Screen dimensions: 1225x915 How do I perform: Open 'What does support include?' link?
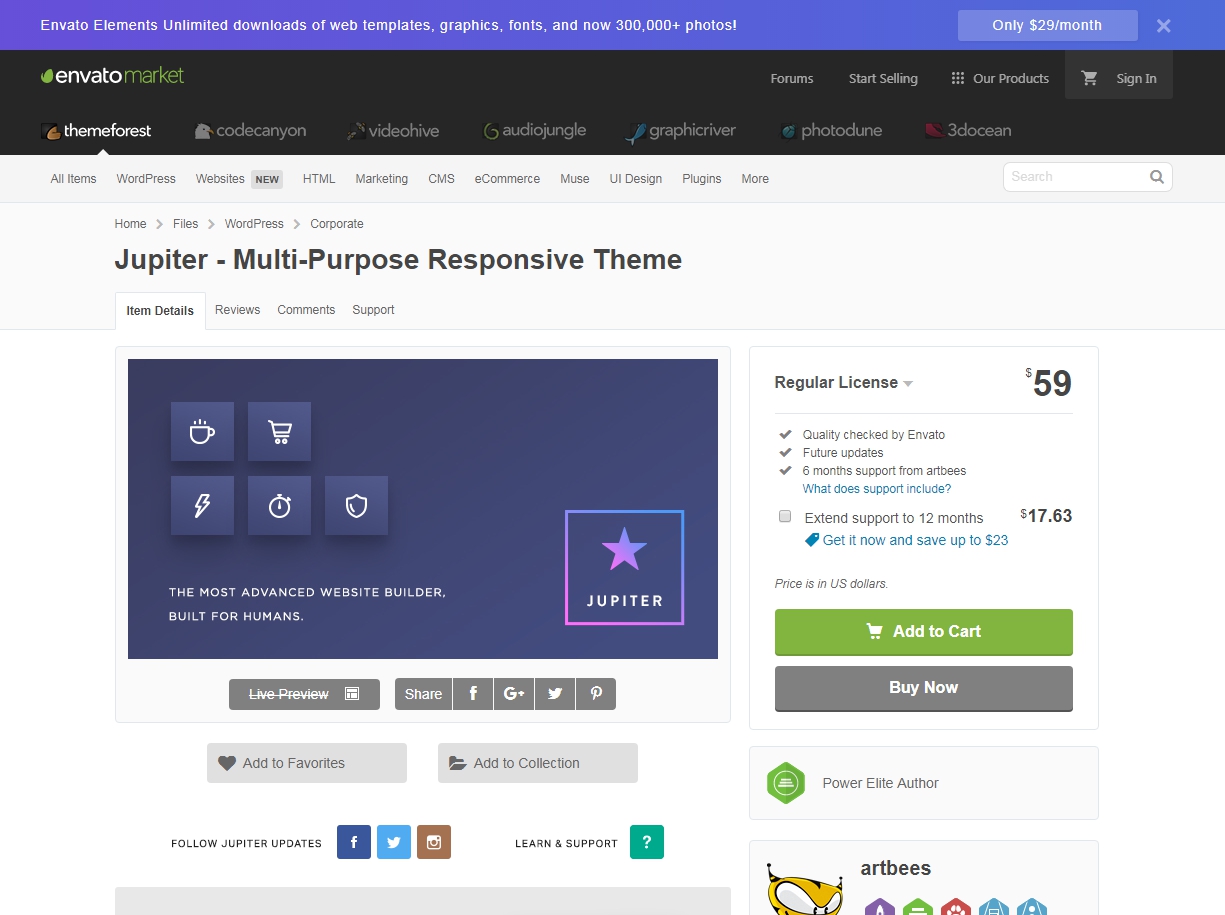click(877, 489)
